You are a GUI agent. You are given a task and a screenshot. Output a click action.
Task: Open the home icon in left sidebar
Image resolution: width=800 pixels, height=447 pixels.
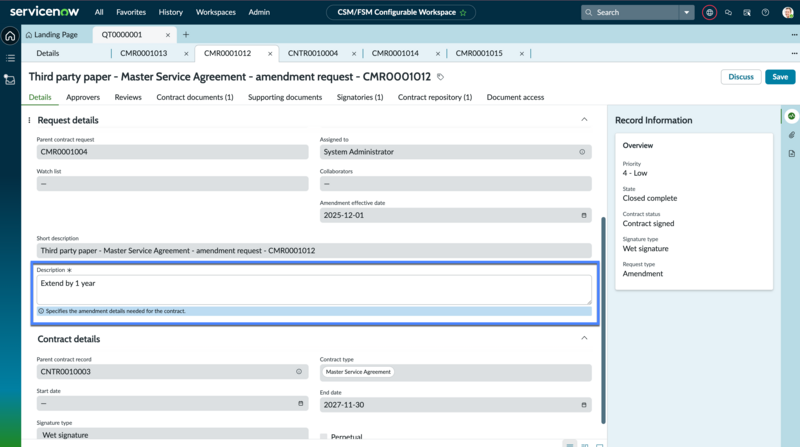pos(10,36)
